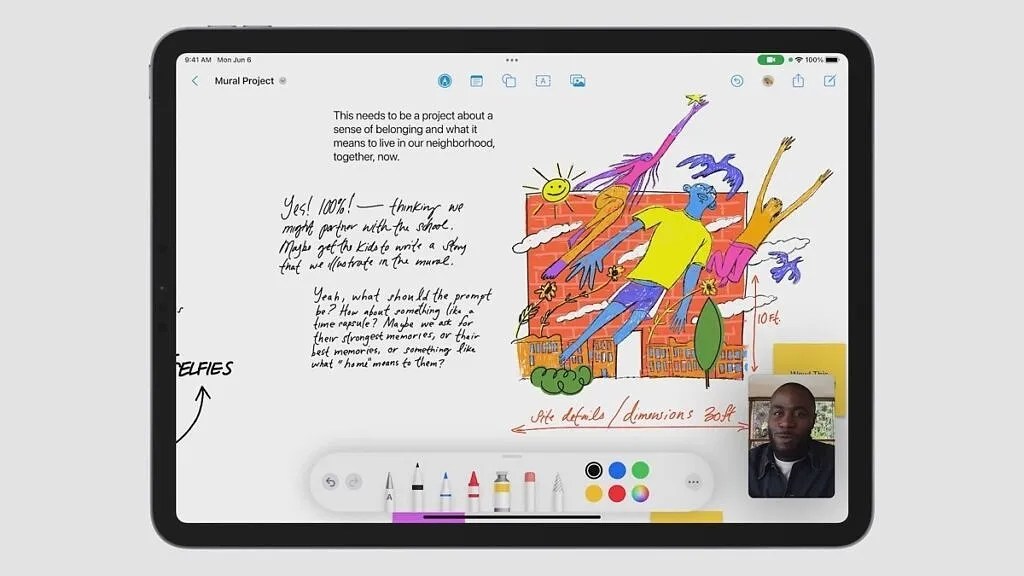The image size is (1024, 576).
Task: Pick the fill bucket tool in the palette
Action: pos(500,487)
